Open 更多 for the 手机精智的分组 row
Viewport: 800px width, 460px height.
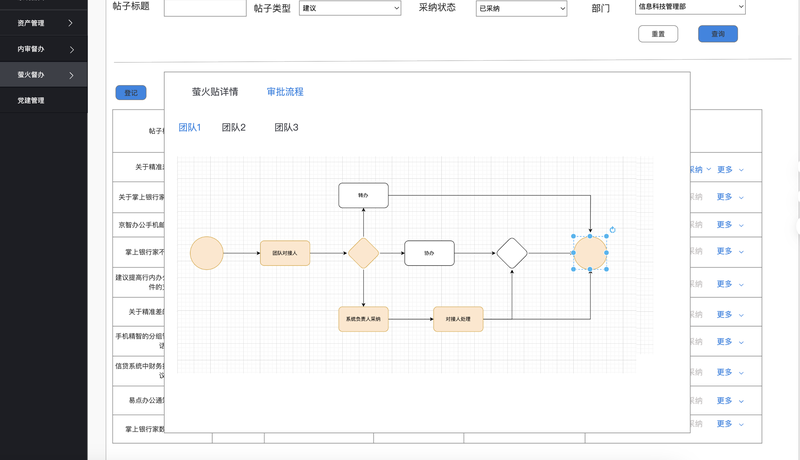tap(730, 342)
